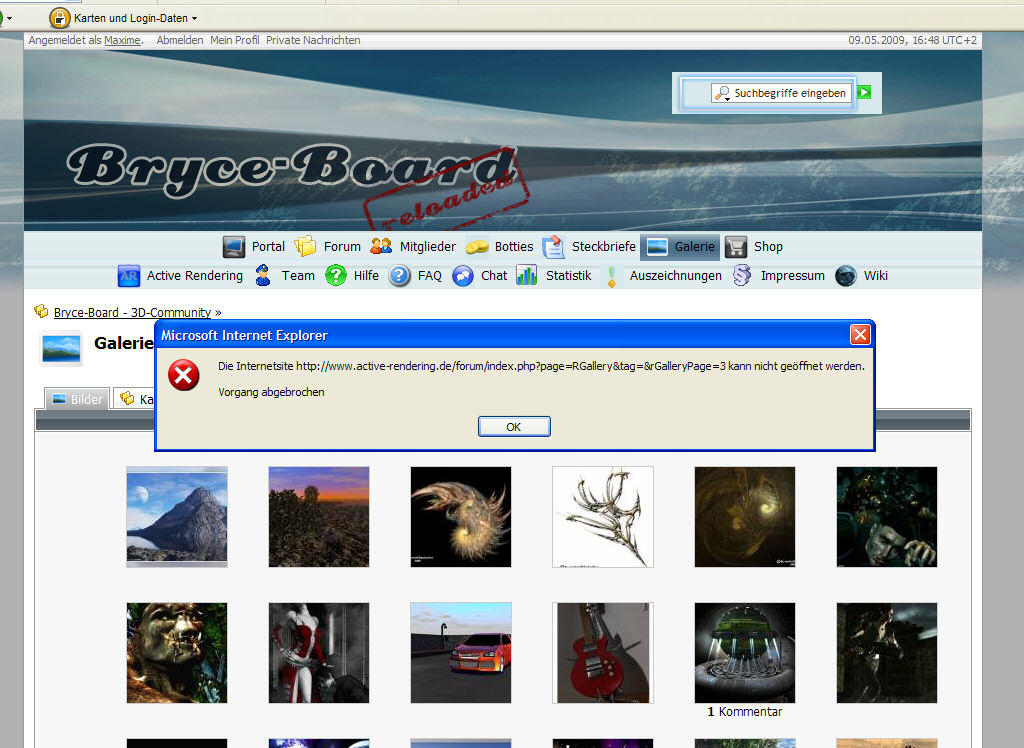1024x748 pixels.
Task: Click the large Galerie heading icon
Action: pyautogui.click(x=61, y=348)
